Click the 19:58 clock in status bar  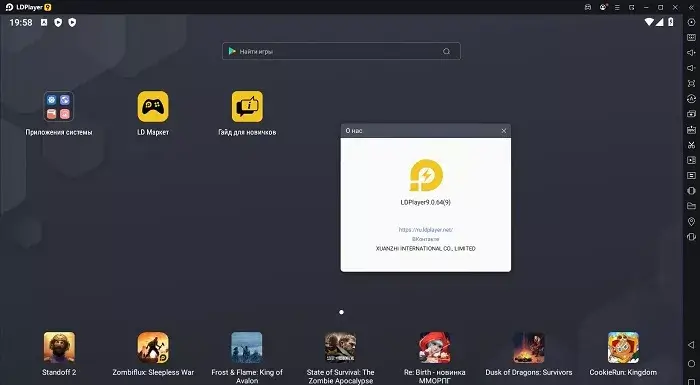(21, 22)
